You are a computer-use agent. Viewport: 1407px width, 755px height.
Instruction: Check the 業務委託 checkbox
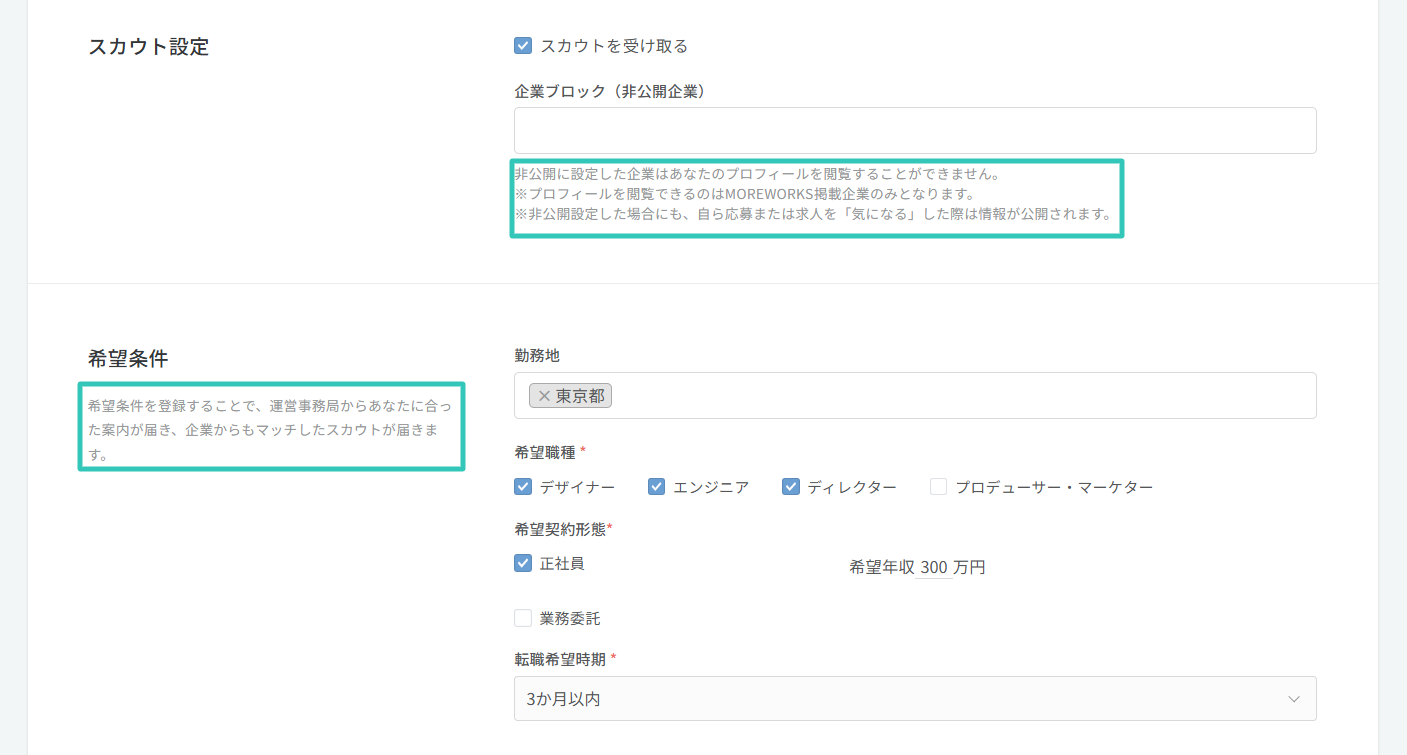(x=523, y=618)
